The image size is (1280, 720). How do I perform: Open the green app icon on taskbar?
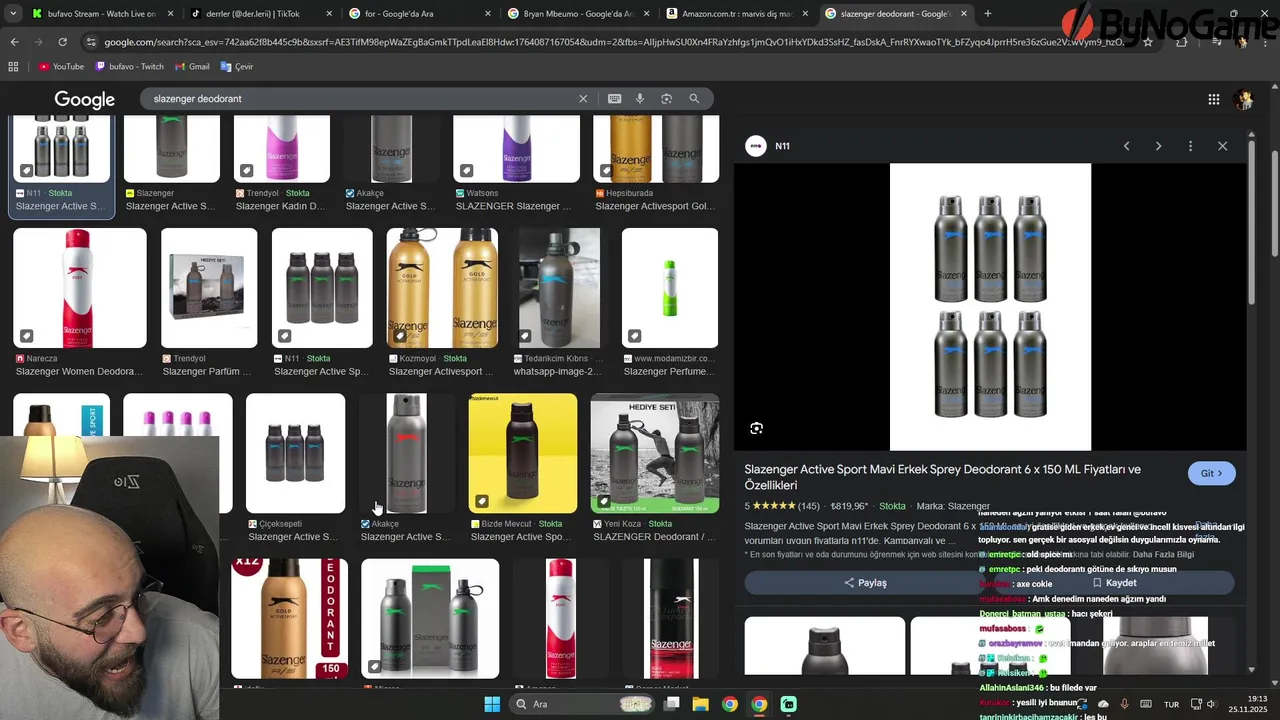coord(789,704)
